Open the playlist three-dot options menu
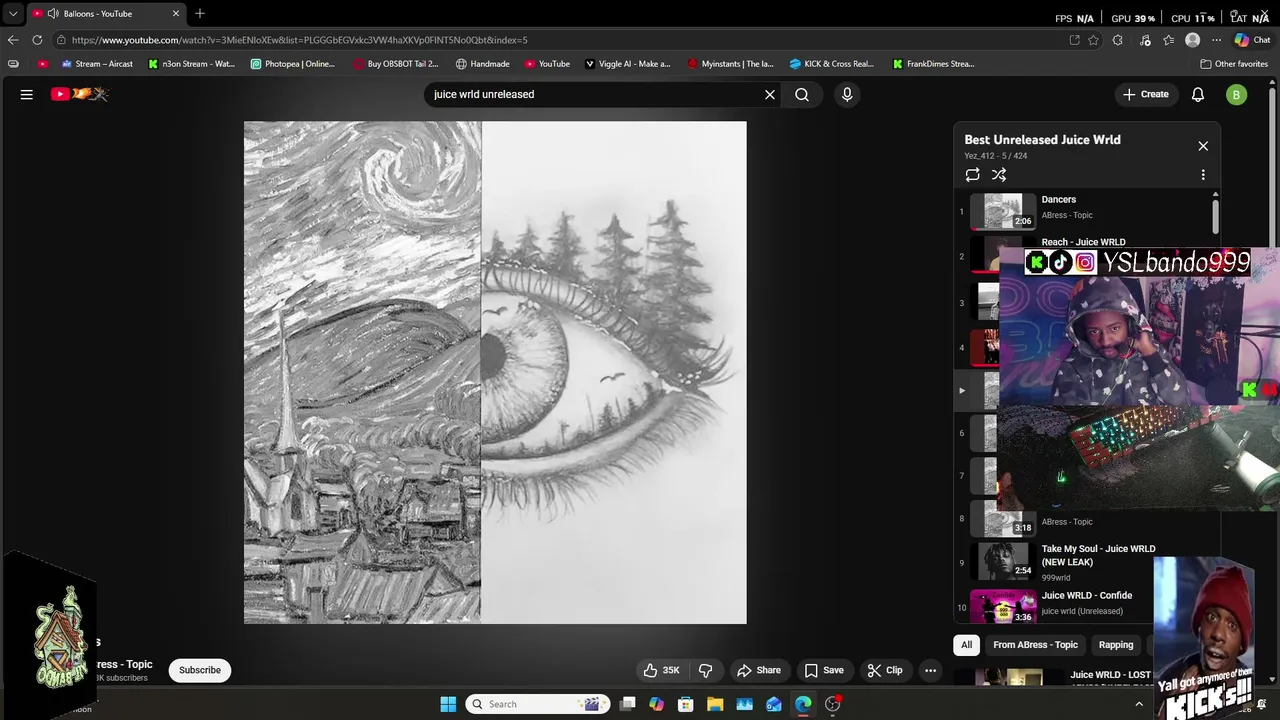This screenshot has width=1280, height=720. (1203, 175)
